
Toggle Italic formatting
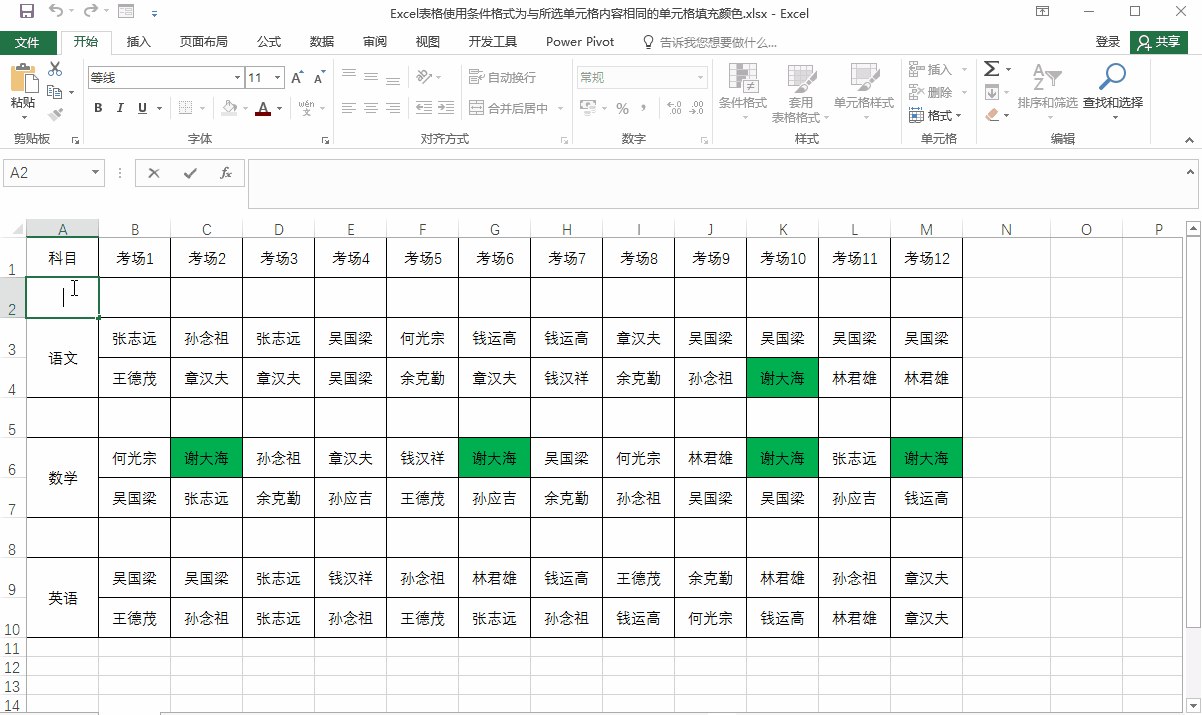pyautogui.click(x=120, y=108)
